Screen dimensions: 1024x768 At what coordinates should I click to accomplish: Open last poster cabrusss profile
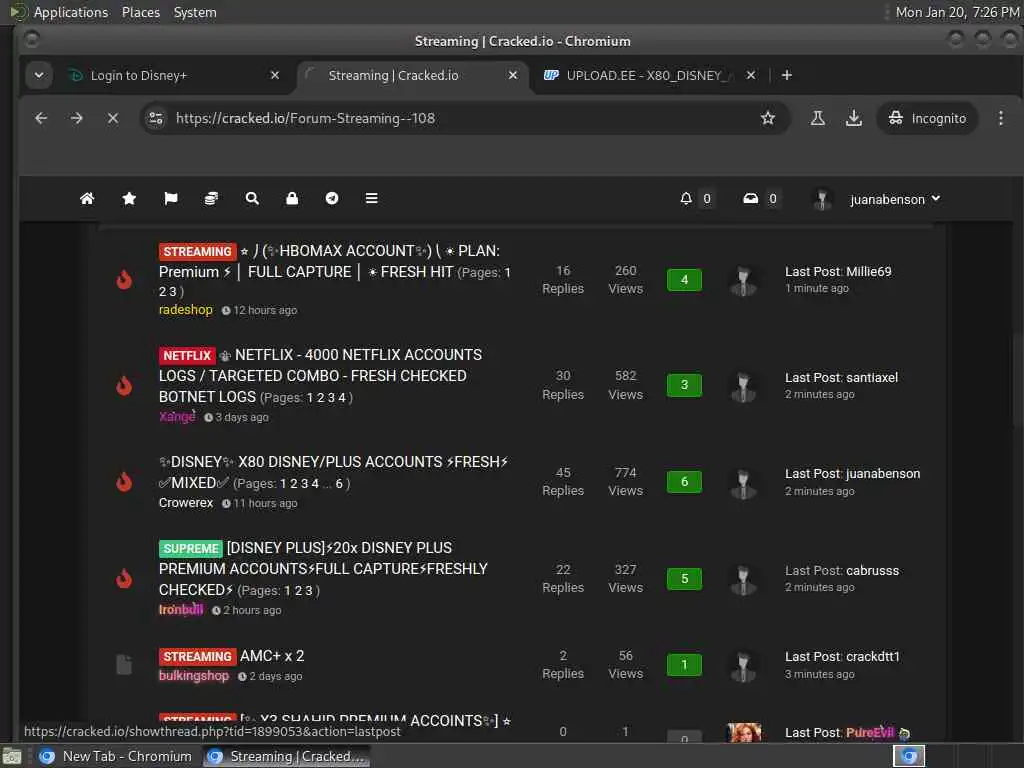[873, 571]
